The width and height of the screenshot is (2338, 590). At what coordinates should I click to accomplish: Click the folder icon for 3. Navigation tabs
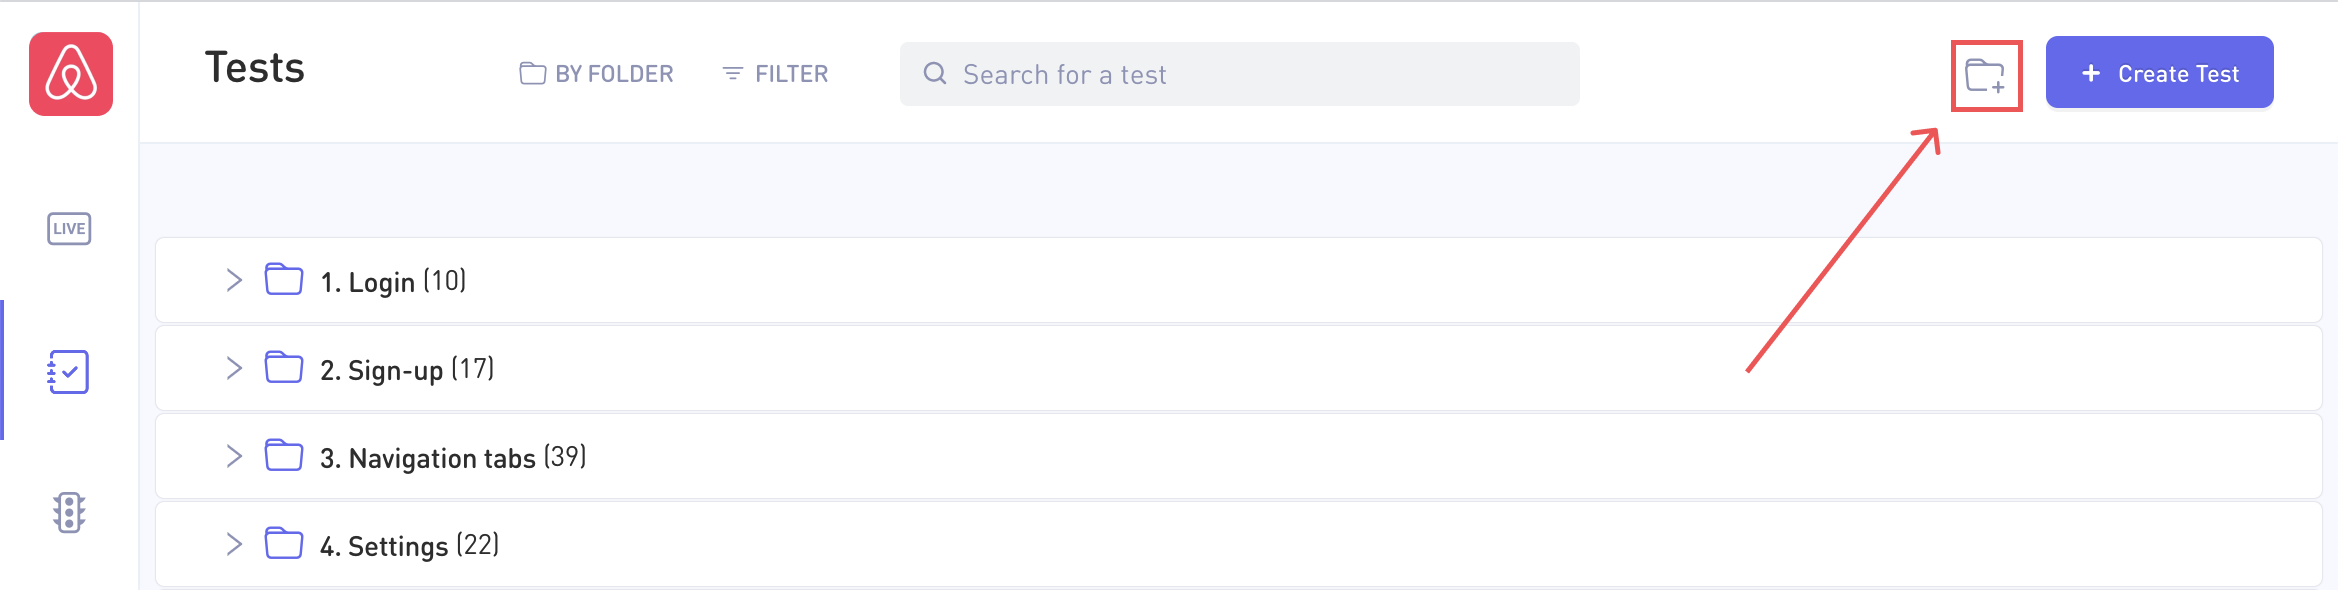[x=284, y=456]
